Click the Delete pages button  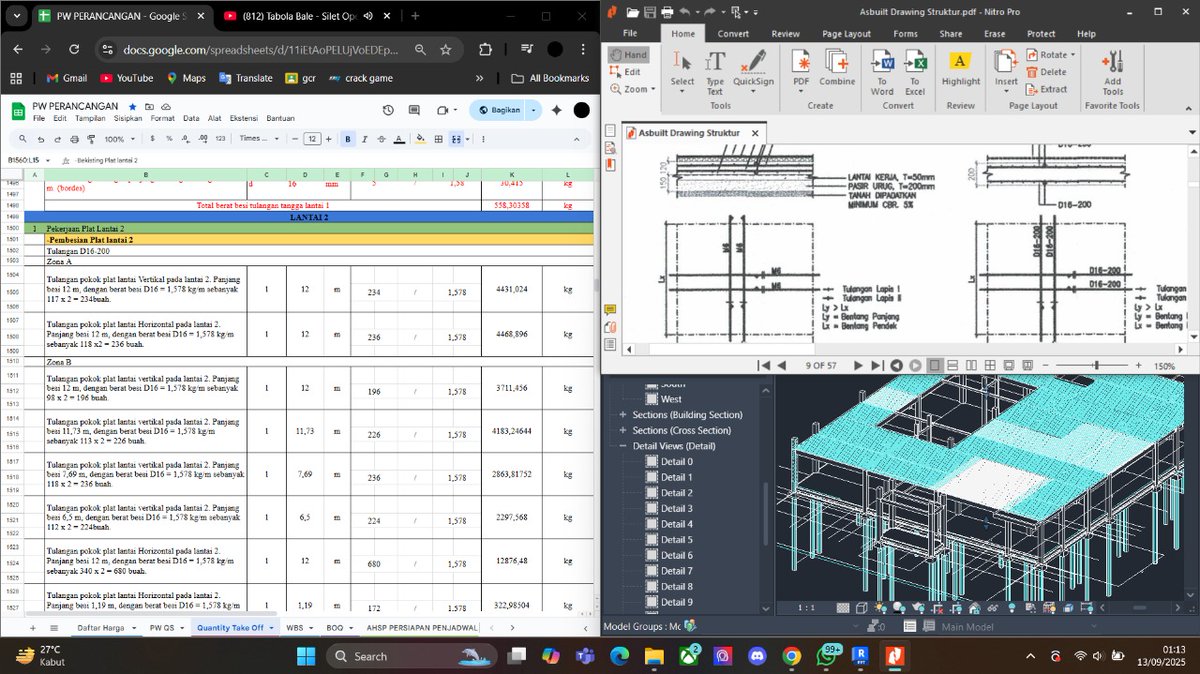click(x=1046, y=72)
